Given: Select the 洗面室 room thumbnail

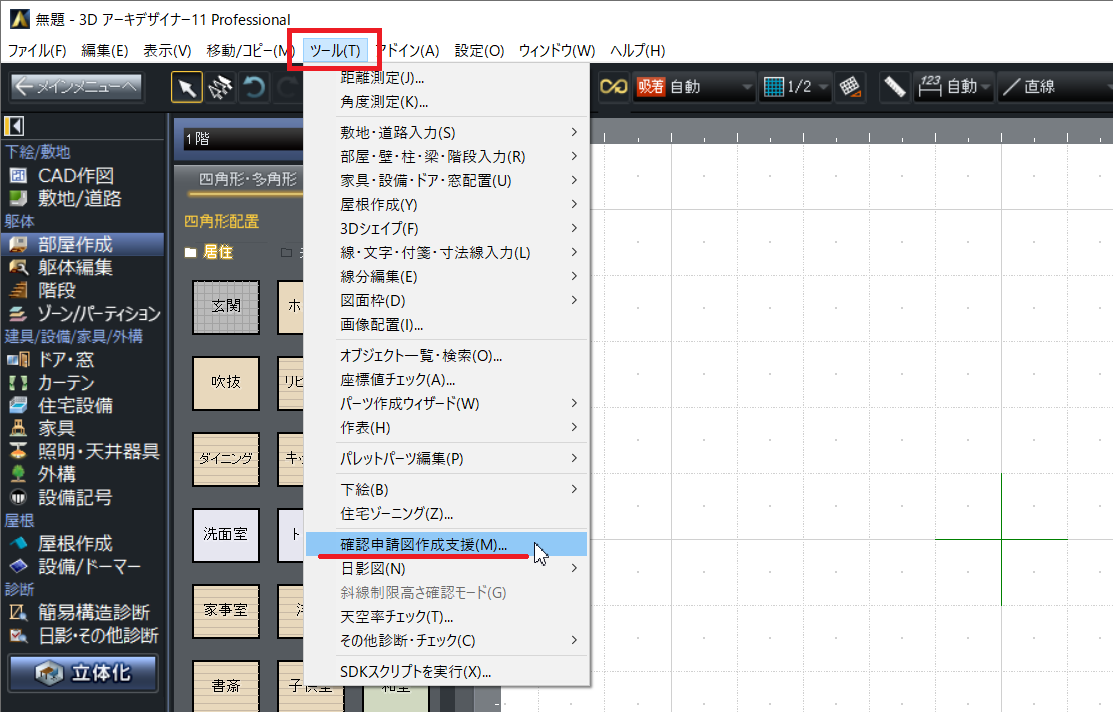Looking at the screenshot, I should 225,534.
